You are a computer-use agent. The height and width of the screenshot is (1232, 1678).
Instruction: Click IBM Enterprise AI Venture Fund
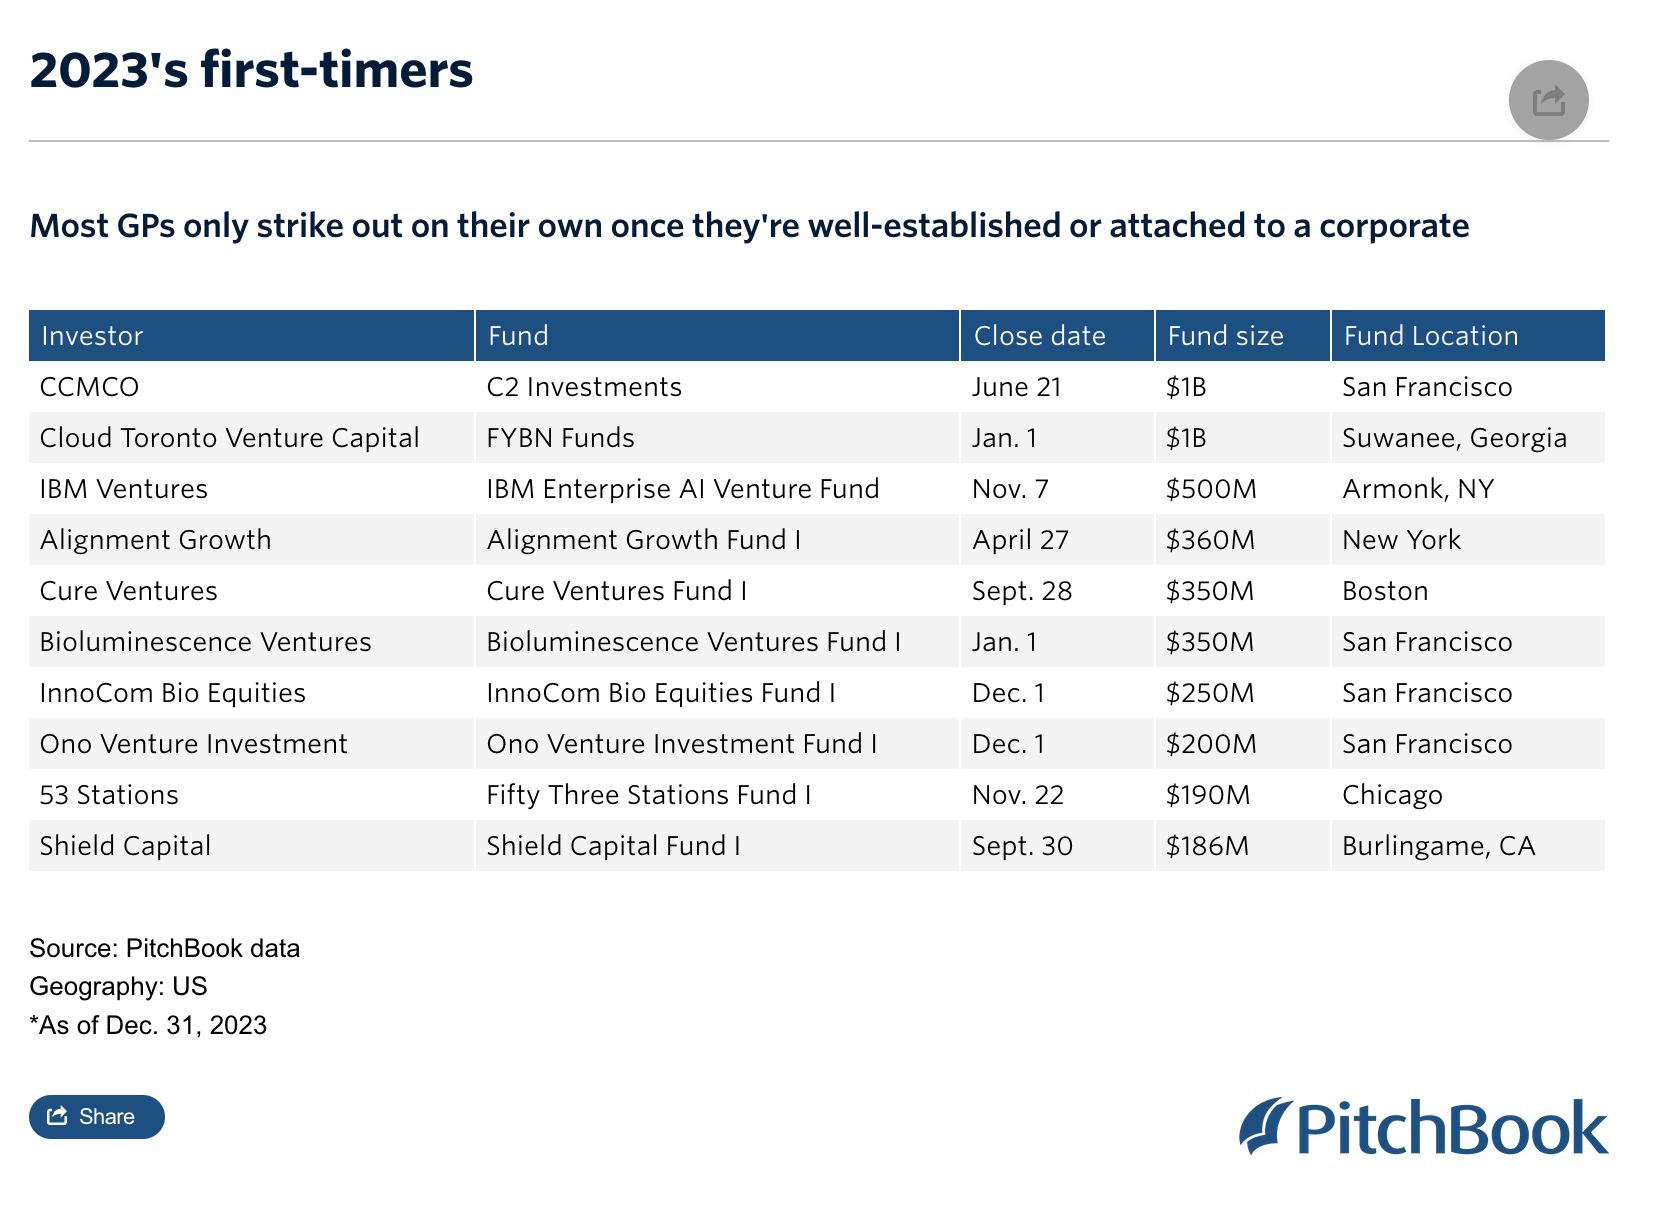pos(683,489)
